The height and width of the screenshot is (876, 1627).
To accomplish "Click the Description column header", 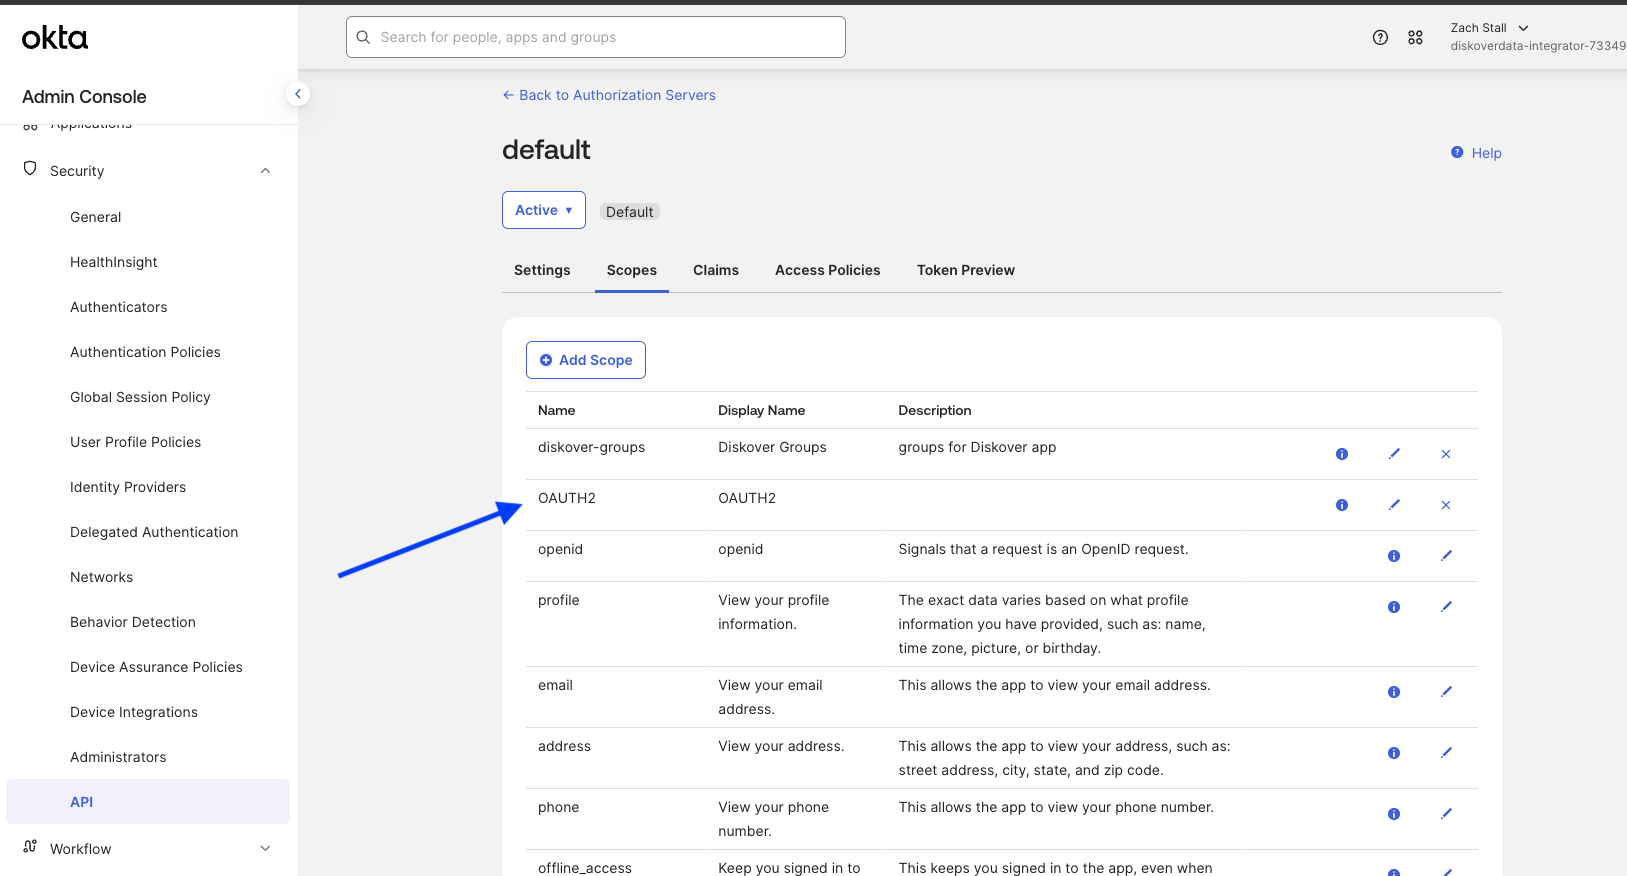I will (935, 410).
